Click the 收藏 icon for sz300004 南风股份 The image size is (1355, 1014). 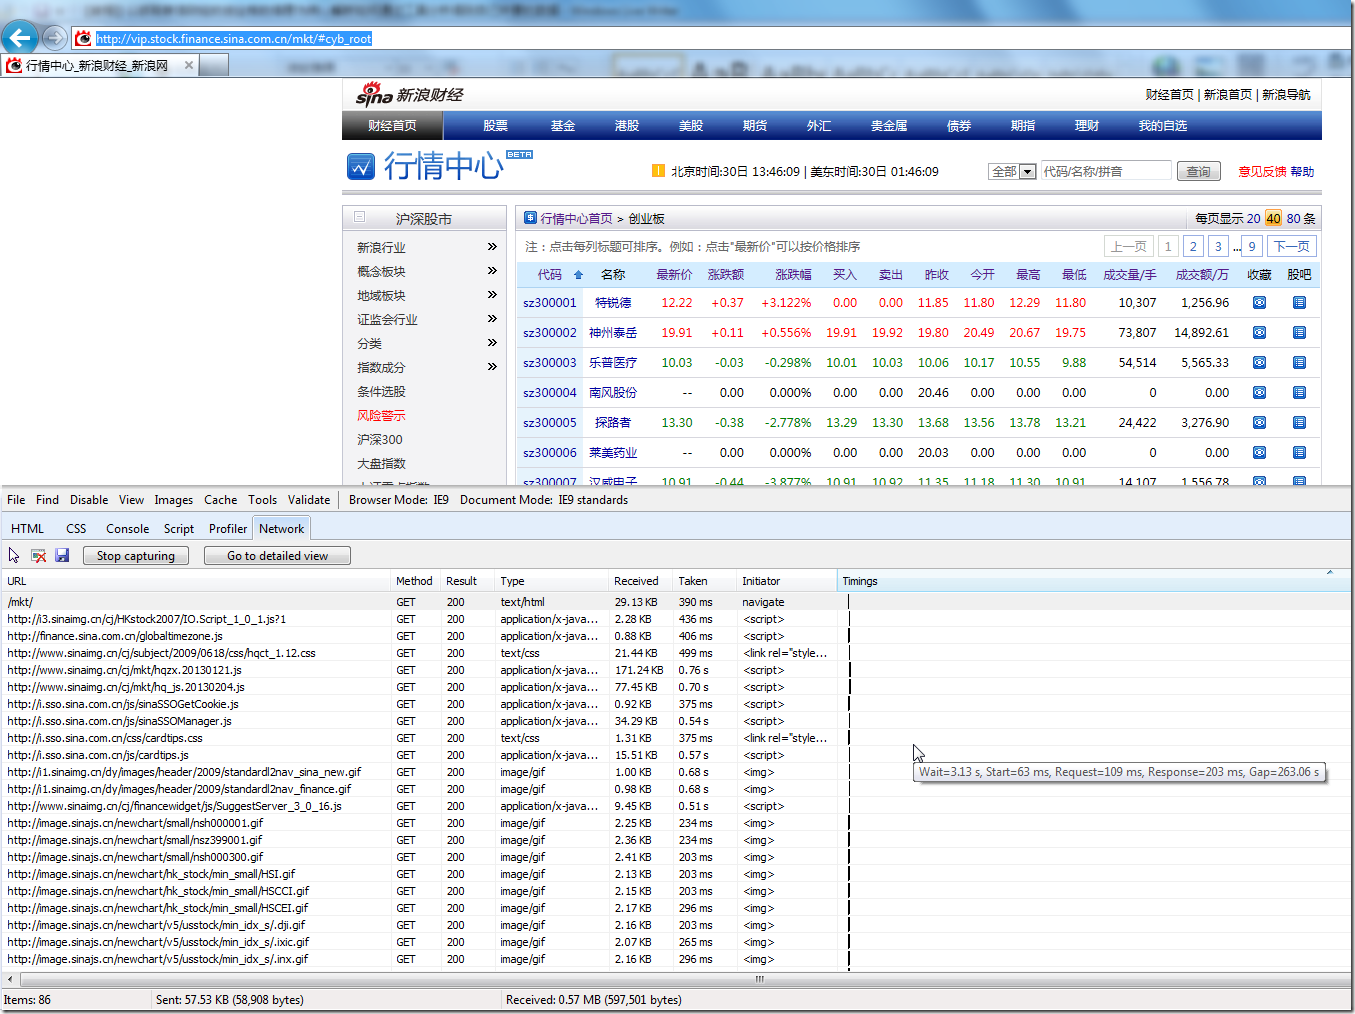click(x=1259, y=392)
